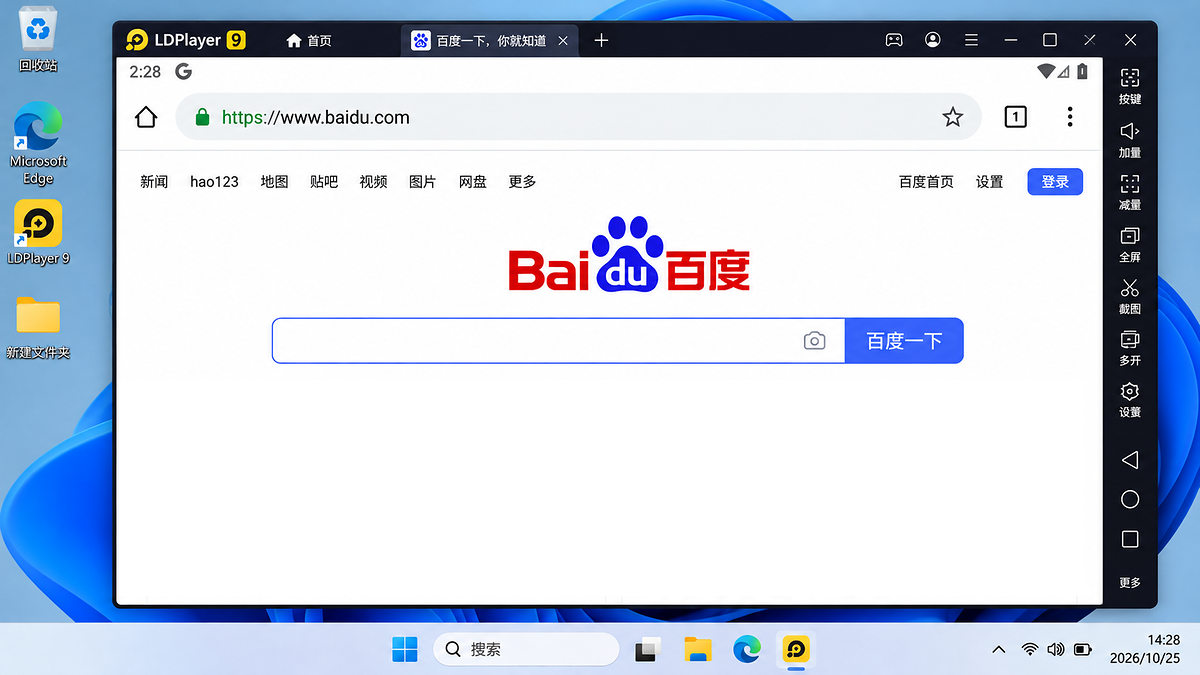Click the LDPlayer 9 logo in title bar
The height and width of the screenshot is (675, 1200).
pyautogui.click(x=185, y=40)
